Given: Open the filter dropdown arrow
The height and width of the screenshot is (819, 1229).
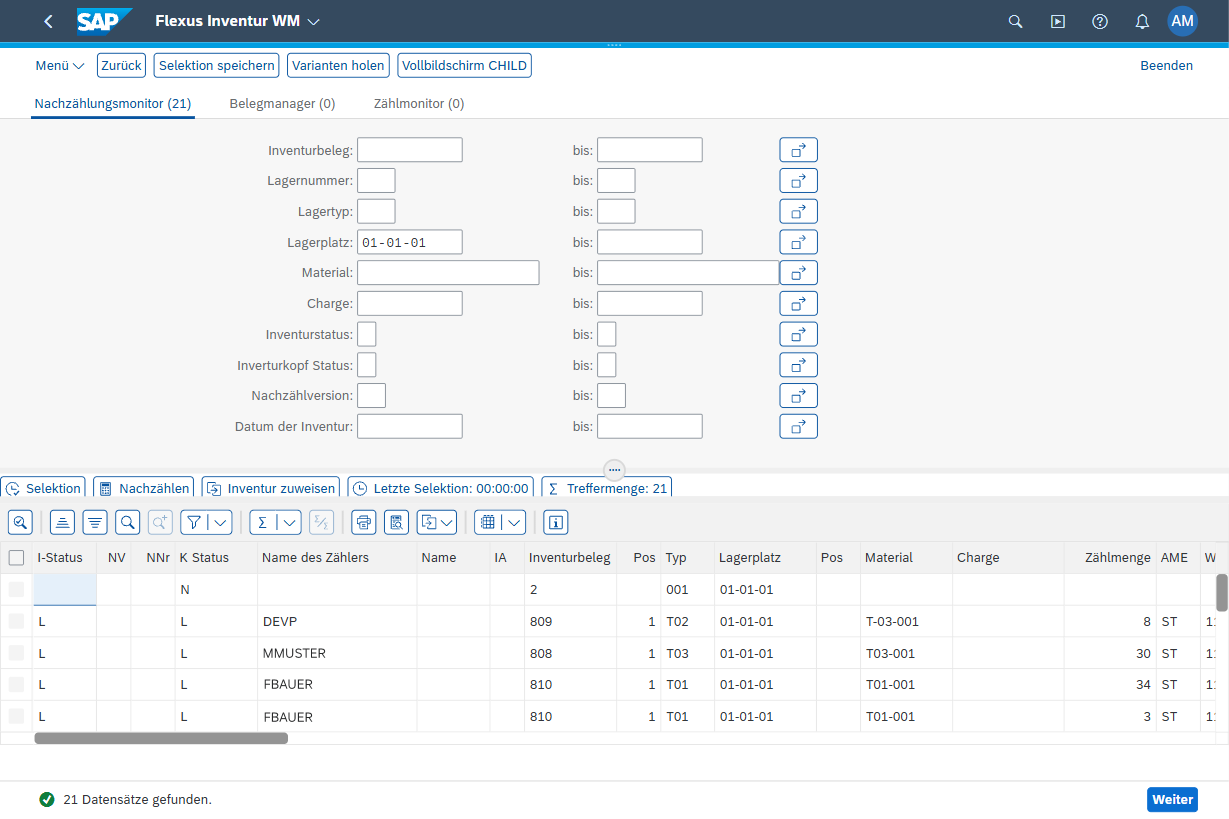Looking at the screenshot, I should click(220, 522).
